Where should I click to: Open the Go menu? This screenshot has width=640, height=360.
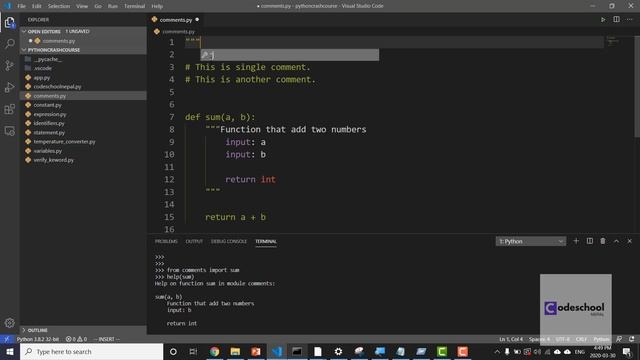point(98,6)
